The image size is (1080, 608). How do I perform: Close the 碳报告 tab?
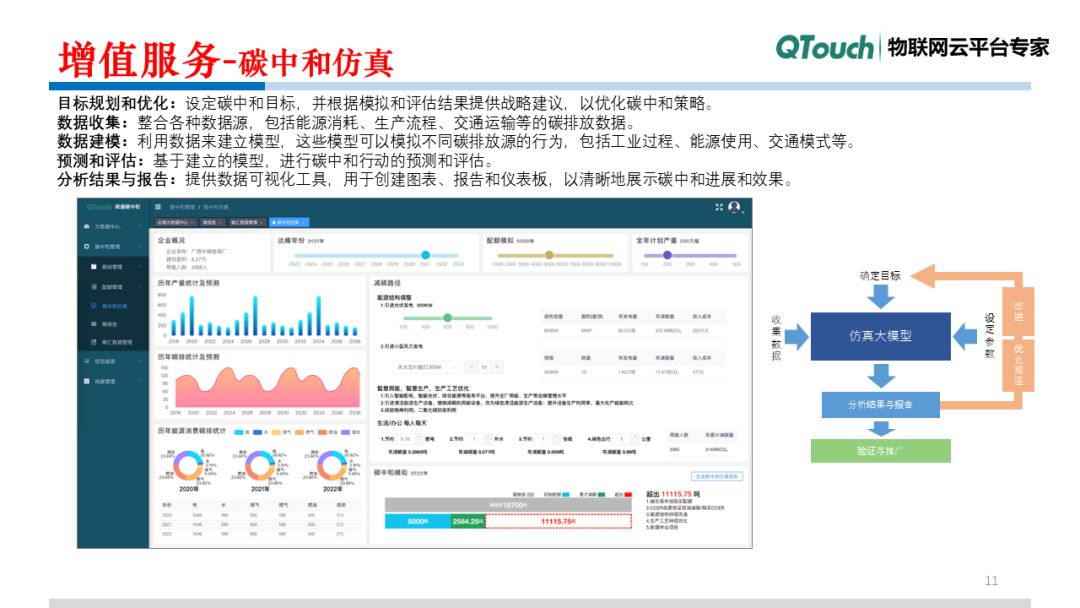tap(220, 222)
